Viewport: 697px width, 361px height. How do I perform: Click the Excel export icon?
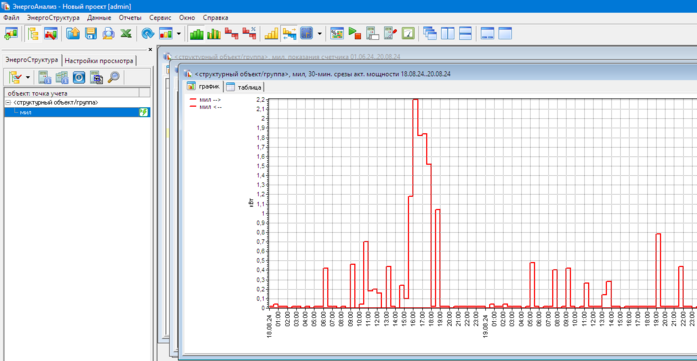(x=126, y=33)
